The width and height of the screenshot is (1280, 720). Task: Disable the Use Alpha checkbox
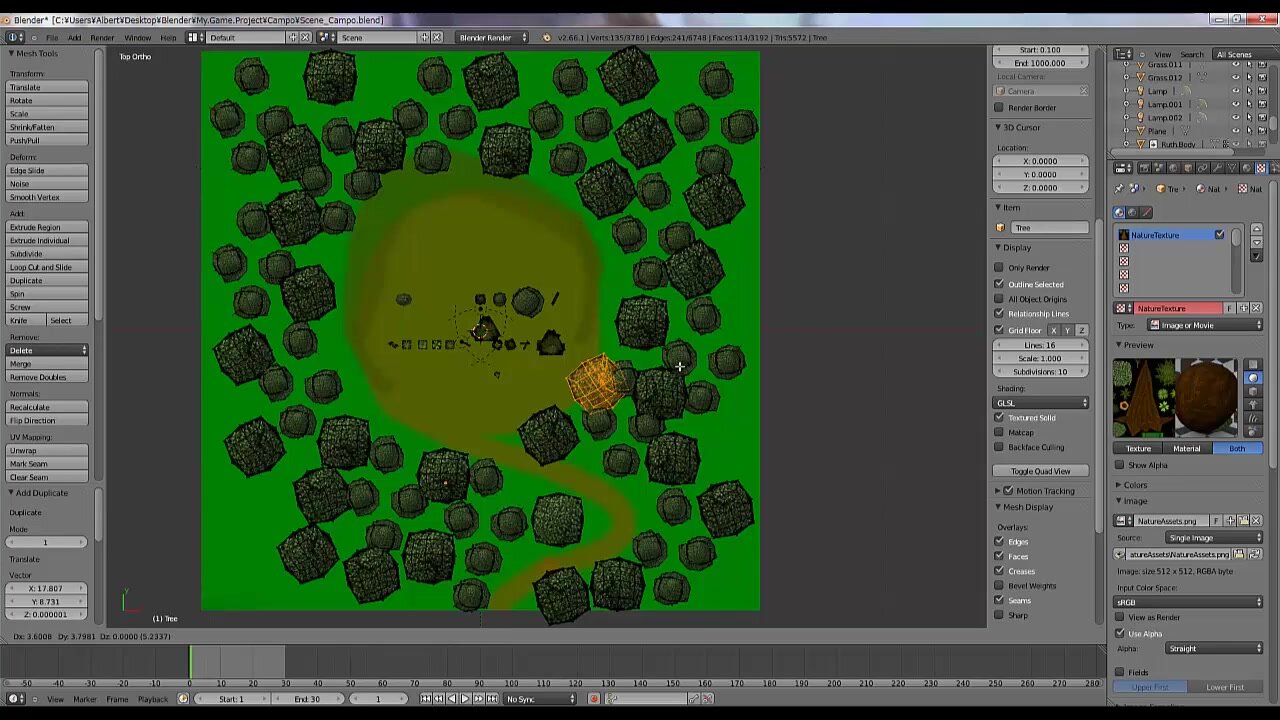click(x=1120, y=633)
